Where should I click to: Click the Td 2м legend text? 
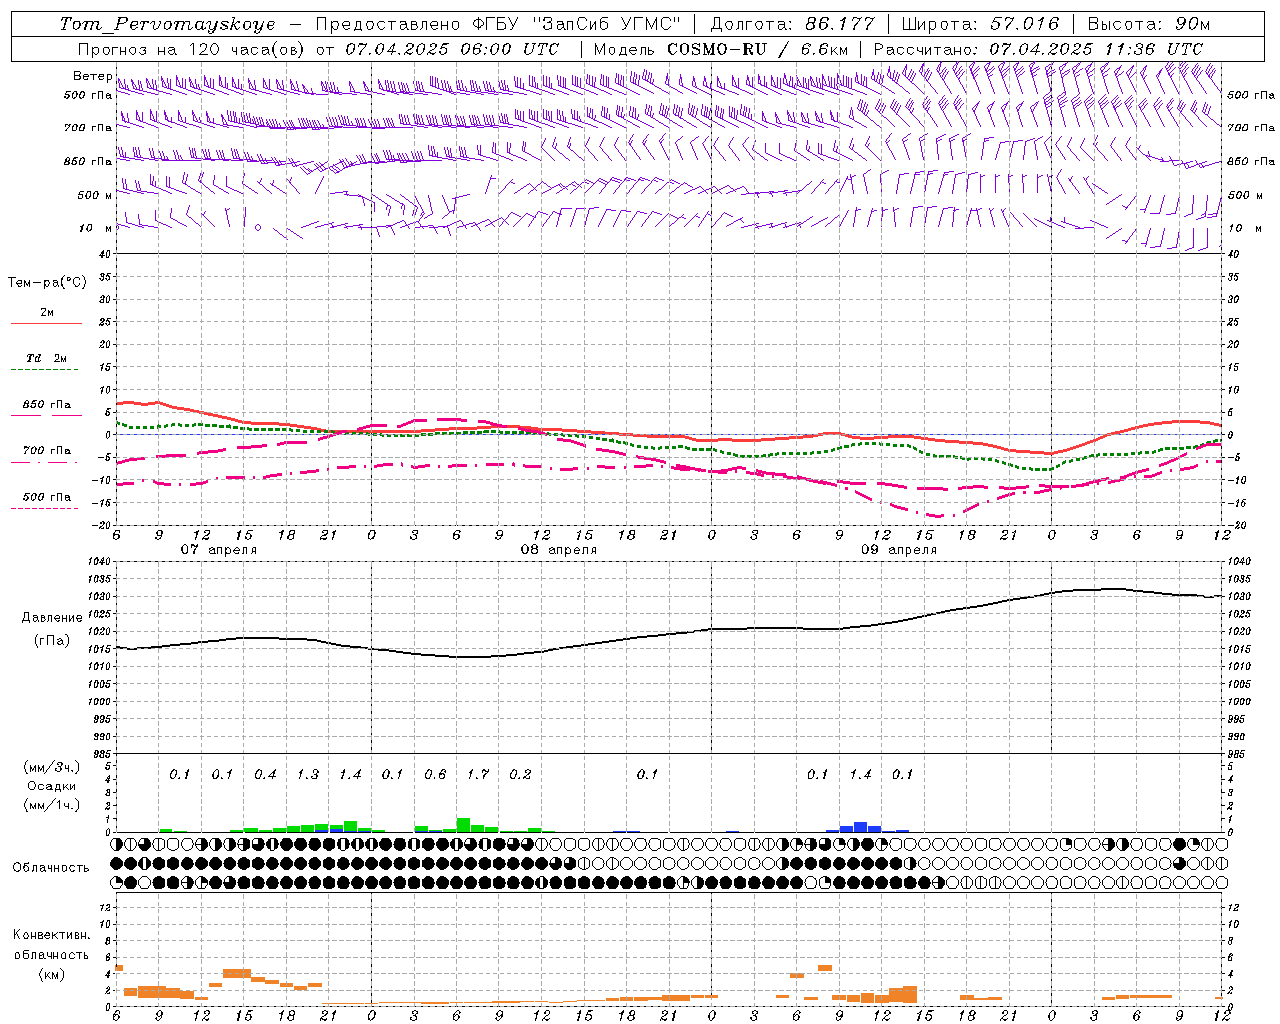(47, 358)
